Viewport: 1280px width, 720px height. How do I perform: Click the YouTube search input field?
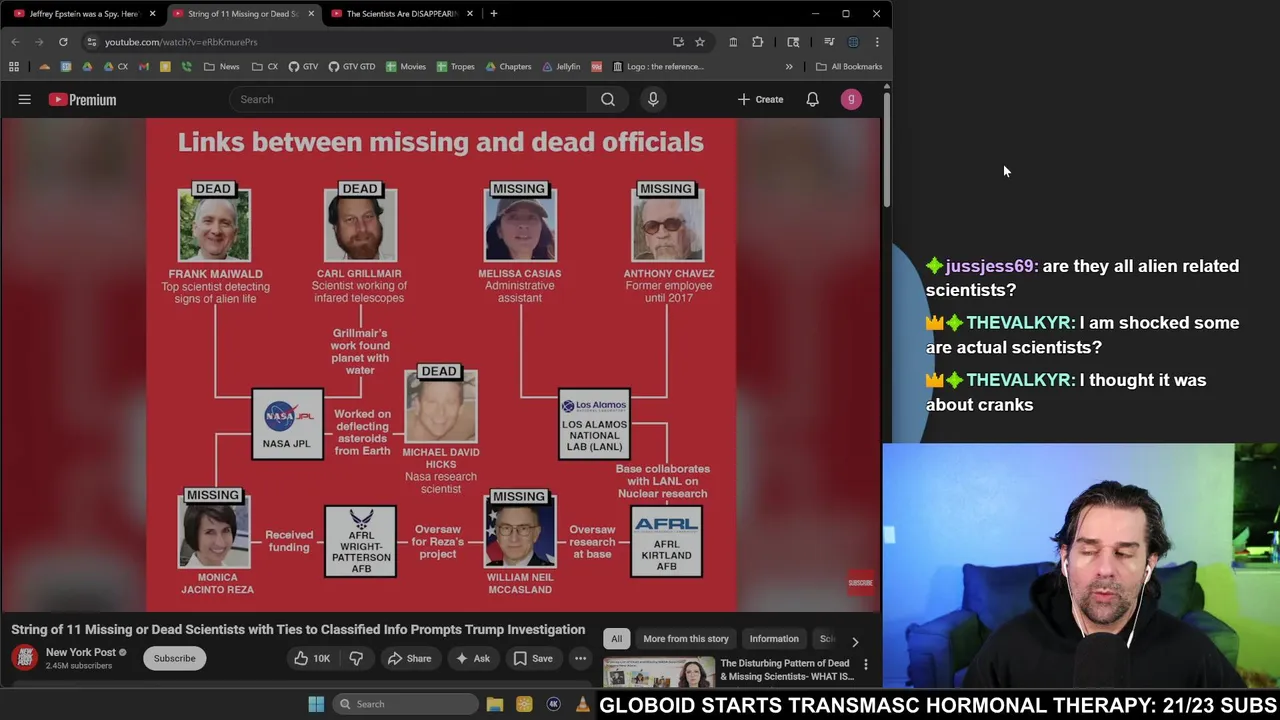tap(408, 99)
